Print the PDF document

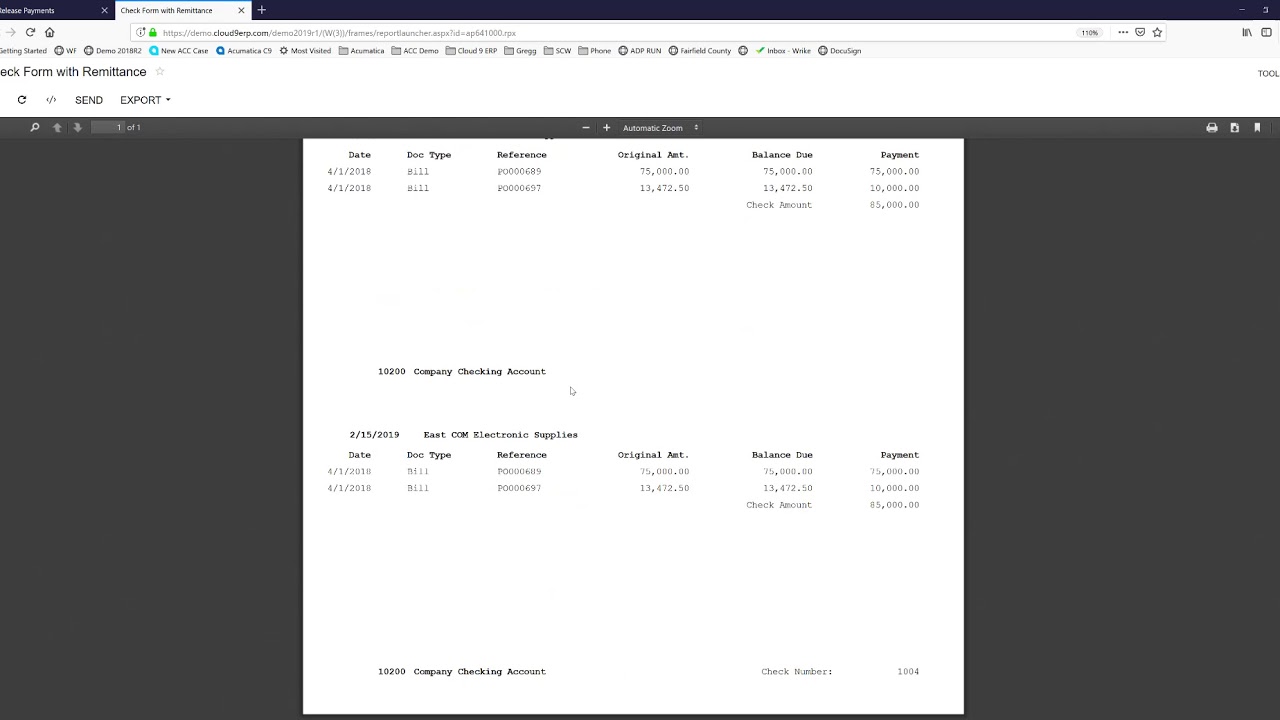point(1212,127)
